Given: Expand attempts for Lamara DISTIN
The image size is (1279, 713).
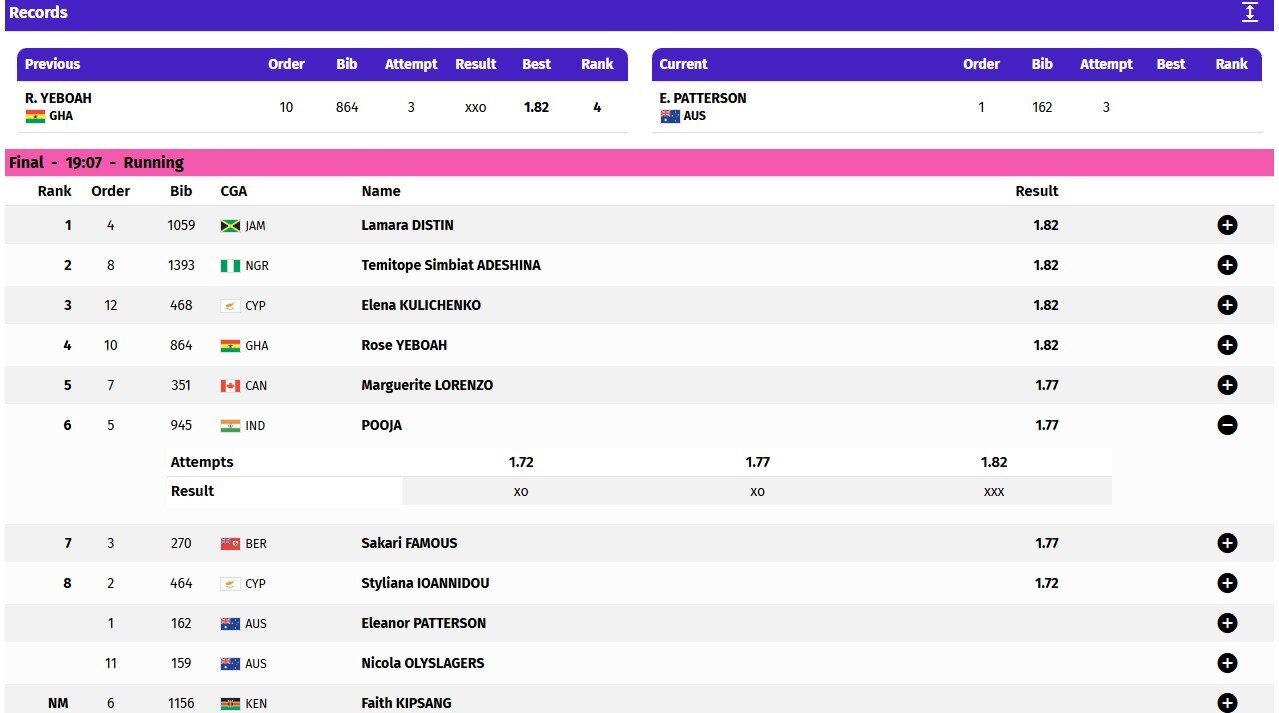Looking at the screenshot, I should [1227, 225].
